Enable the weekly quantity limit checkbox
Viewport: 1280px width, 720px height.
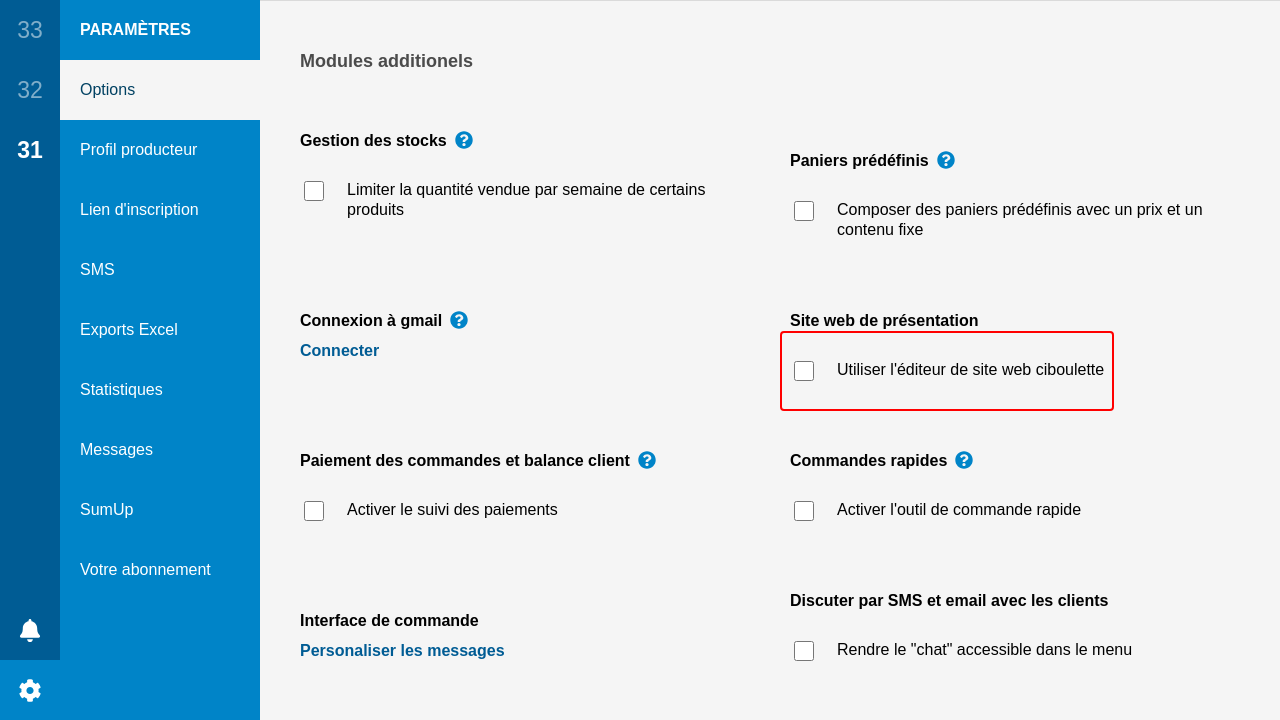pyautogui.click(x=314, y=191)
